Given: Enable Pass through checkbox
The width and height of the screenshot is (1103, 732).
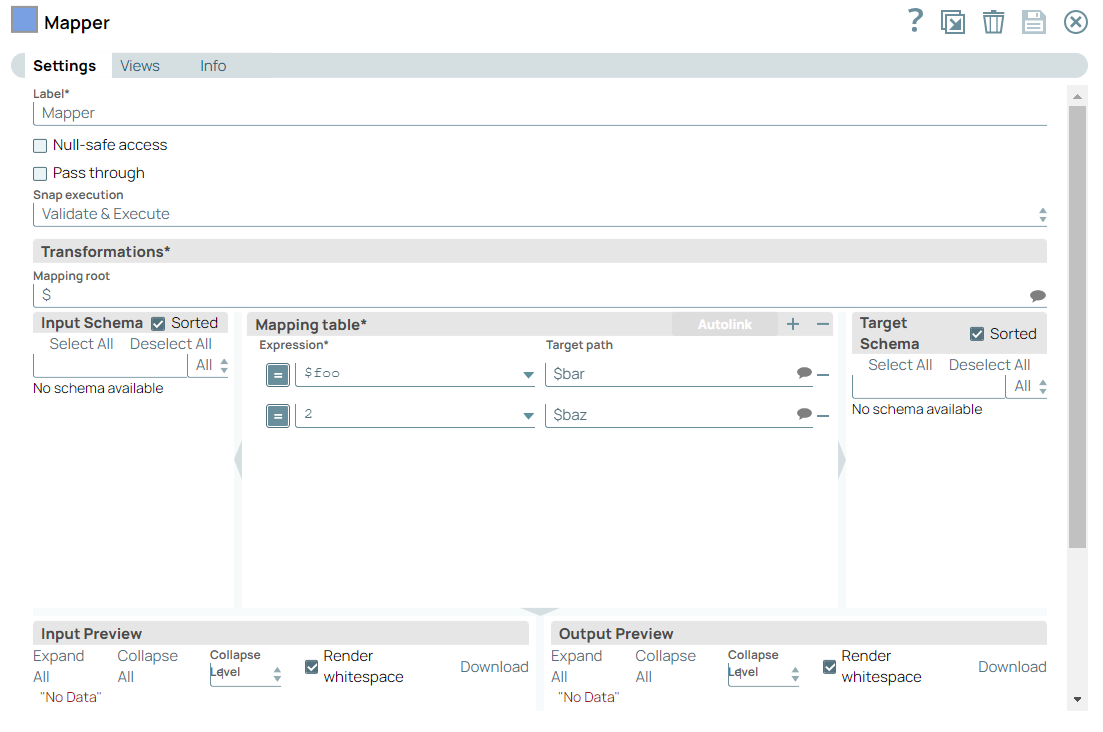Looking at the screenshot, I should (41, 174).
